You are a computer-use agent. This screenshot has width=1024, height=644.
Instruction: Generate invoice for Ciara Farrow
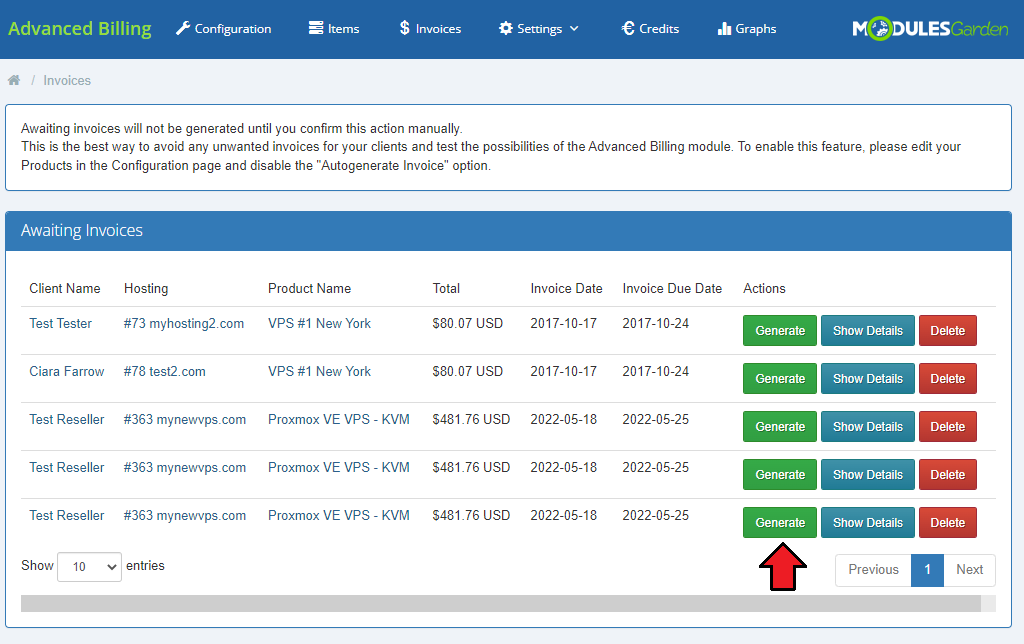coord(780,379)
